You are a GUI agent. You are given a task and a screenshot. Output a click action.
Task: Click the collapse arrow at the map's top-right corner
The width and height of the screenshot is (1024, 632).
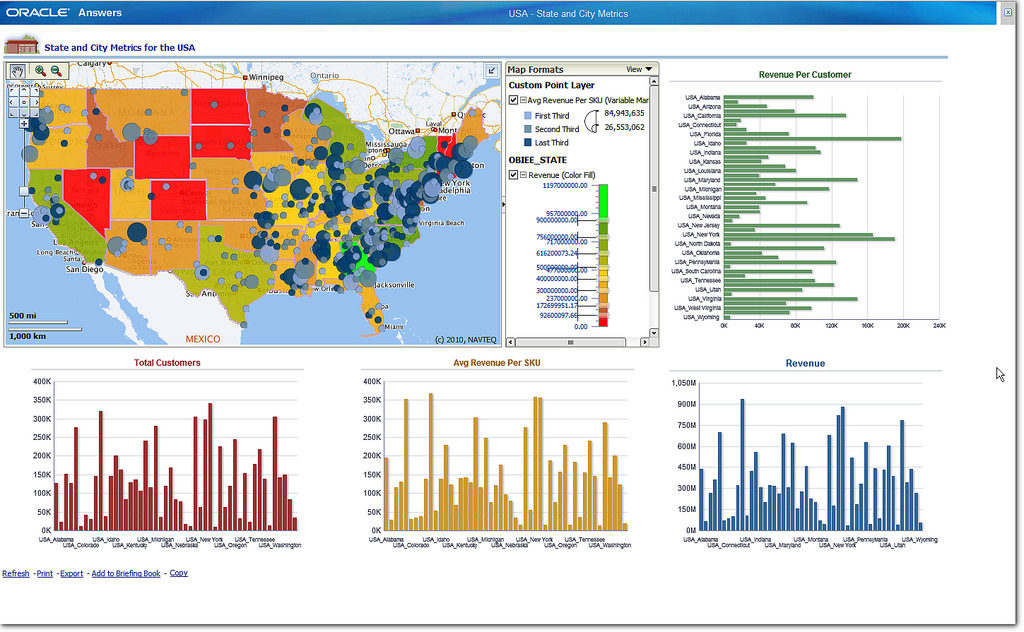(490, 70)
